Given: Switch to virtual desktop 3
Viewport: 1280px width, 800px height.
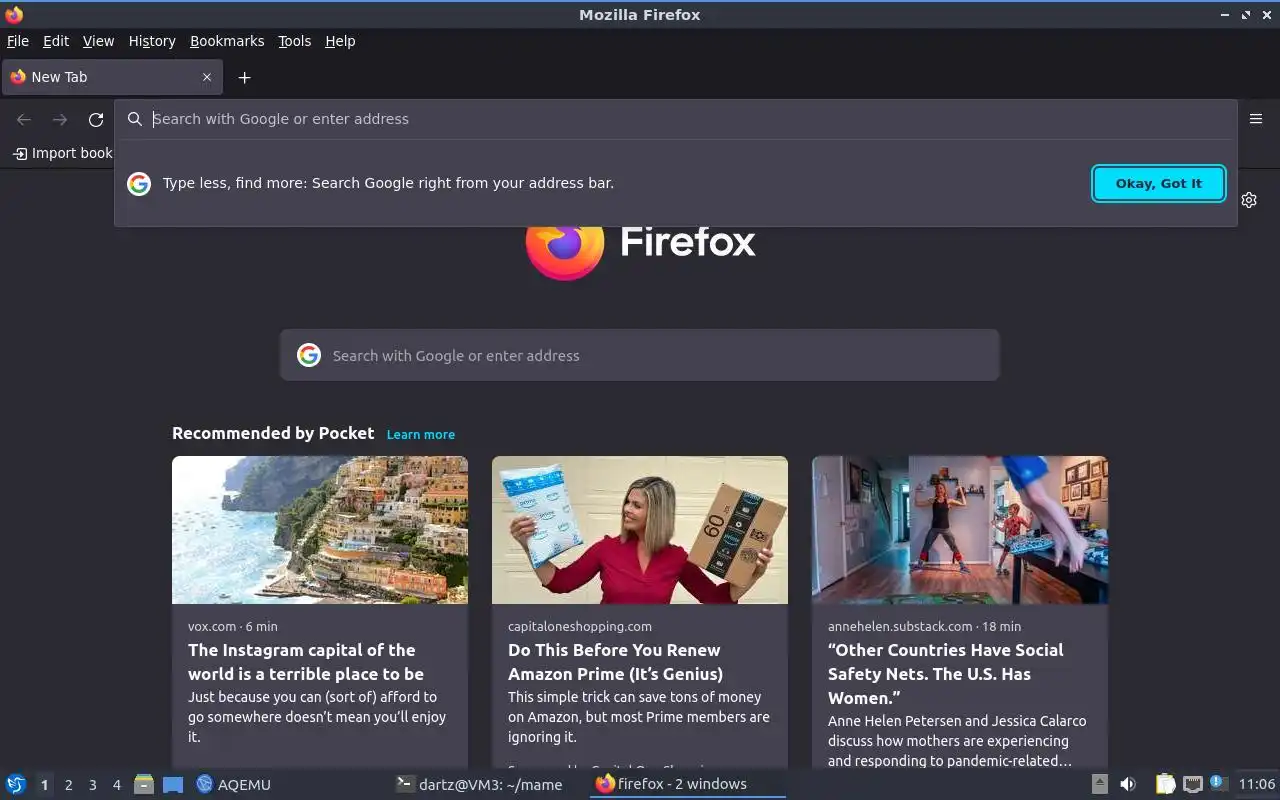Looking at the screenshot, I should tap(93, 785).
